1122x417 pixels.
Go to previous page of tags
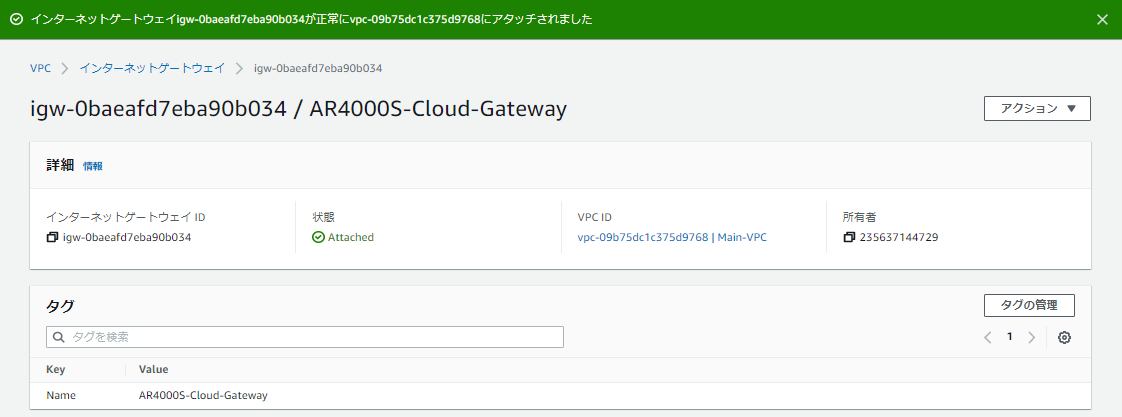point(987,338)
